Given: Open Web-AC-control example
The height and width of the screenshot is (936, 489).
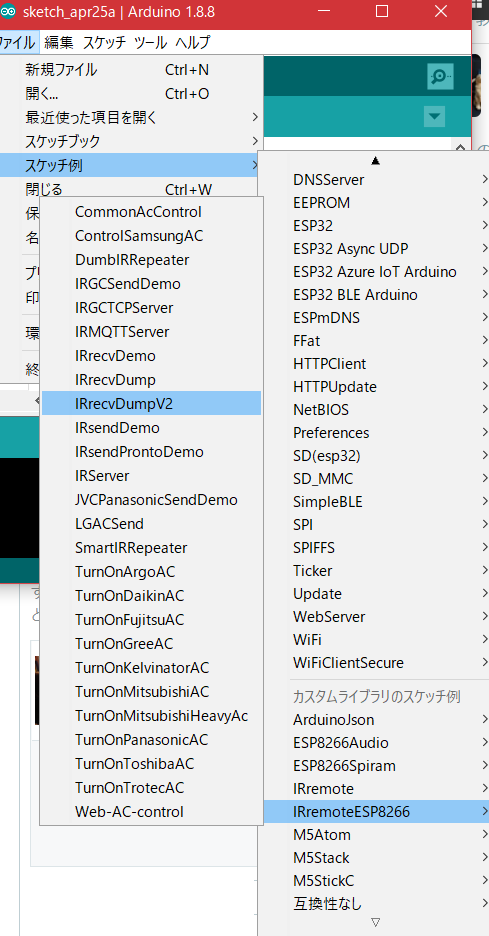Looking at the screenshot, I should pyautogui.click(x=151, y=811).
